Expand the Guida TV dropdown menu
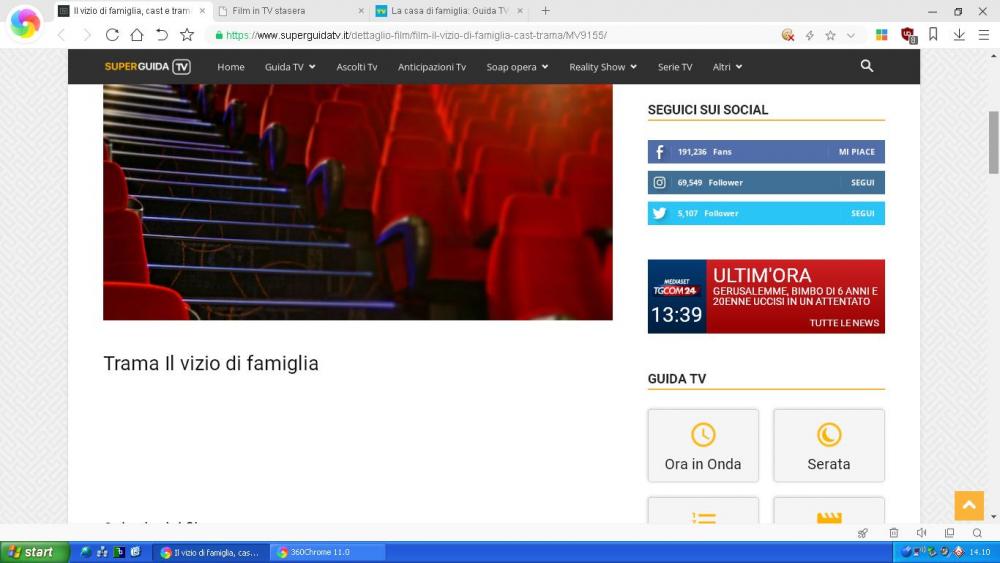 pos(289,67)
